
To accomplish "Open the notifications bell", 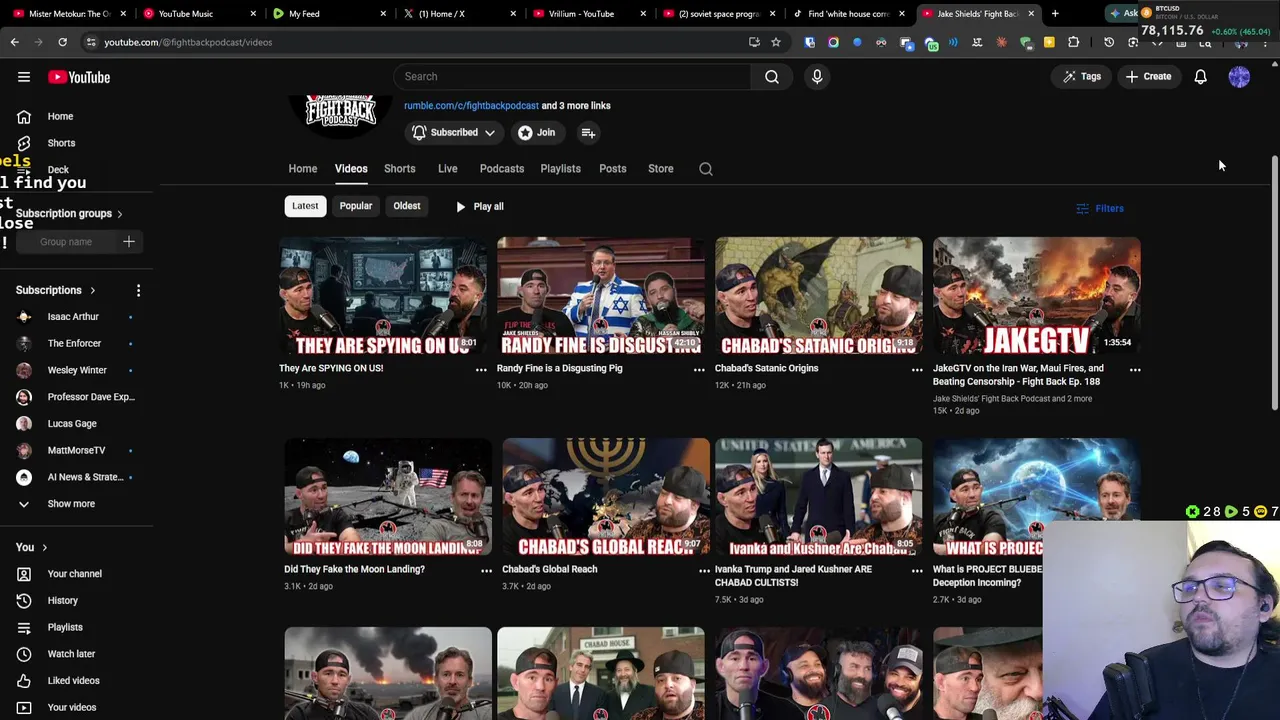I will 1200,76.
